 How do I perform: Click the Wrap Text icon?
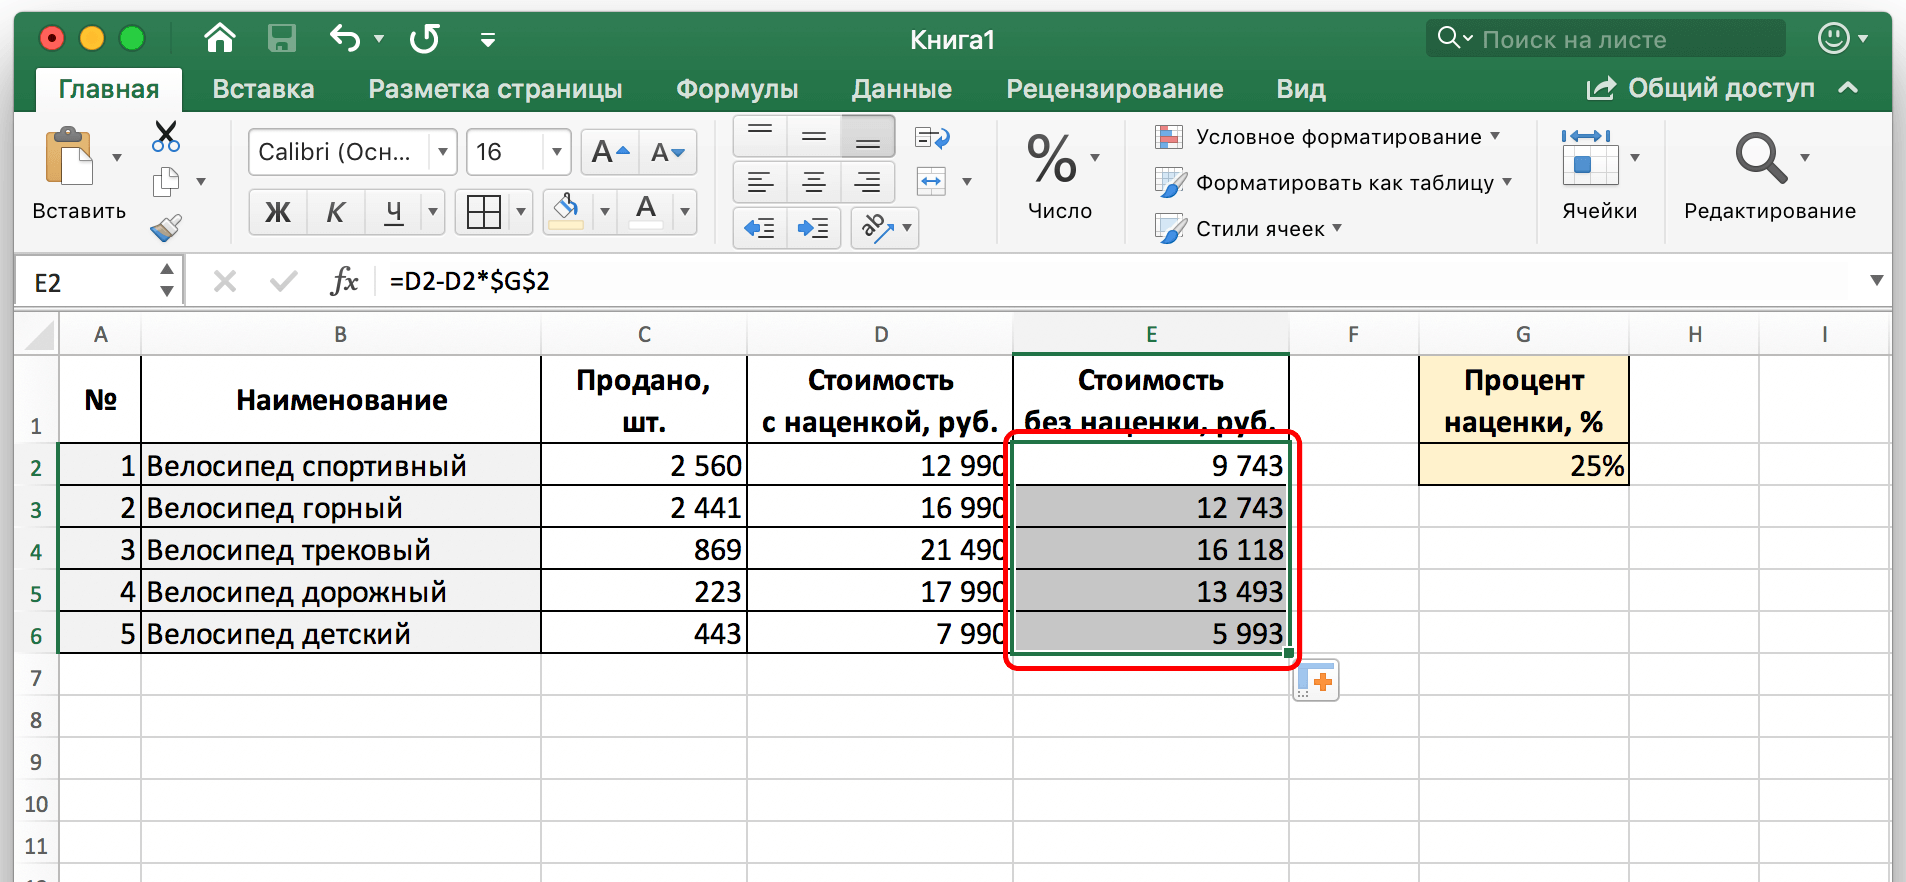(x=932, y=137)
